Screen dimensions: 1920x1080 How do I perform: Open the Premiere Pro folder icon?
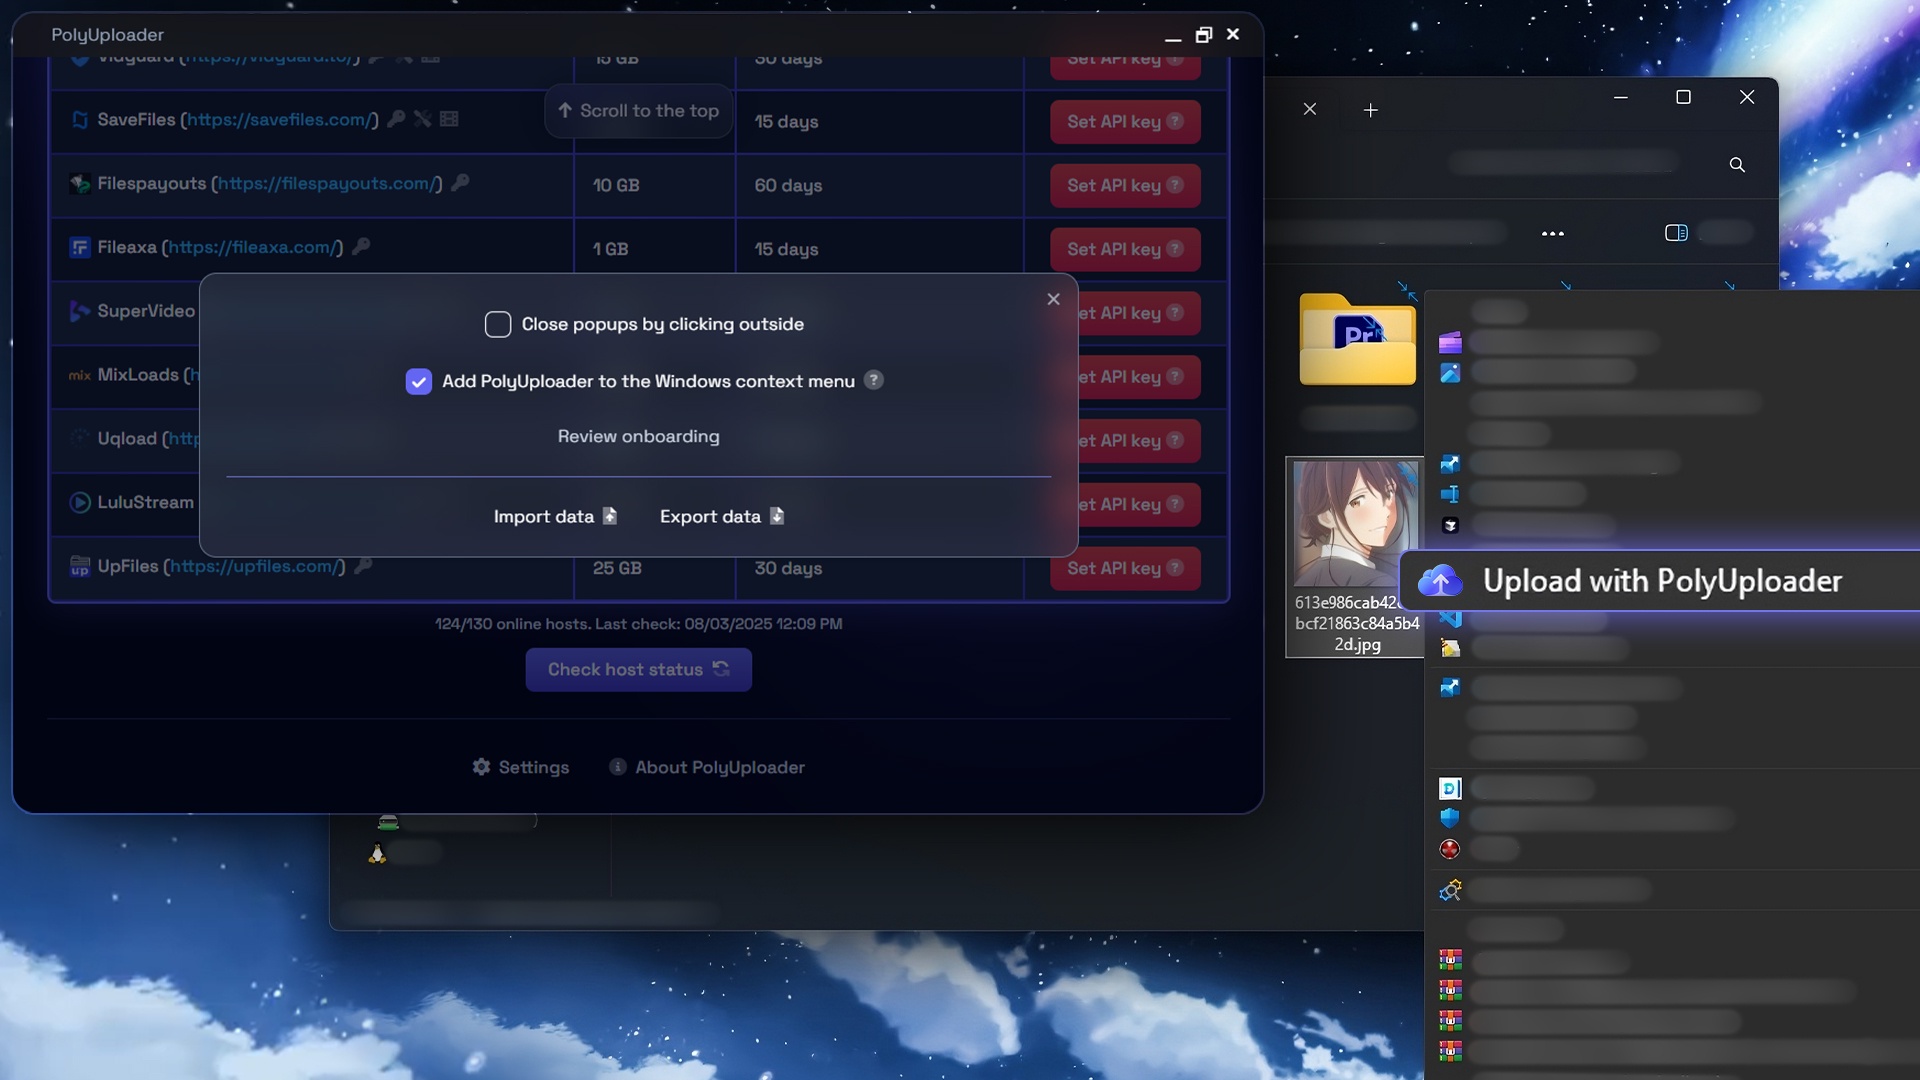tap(1357, 340)
